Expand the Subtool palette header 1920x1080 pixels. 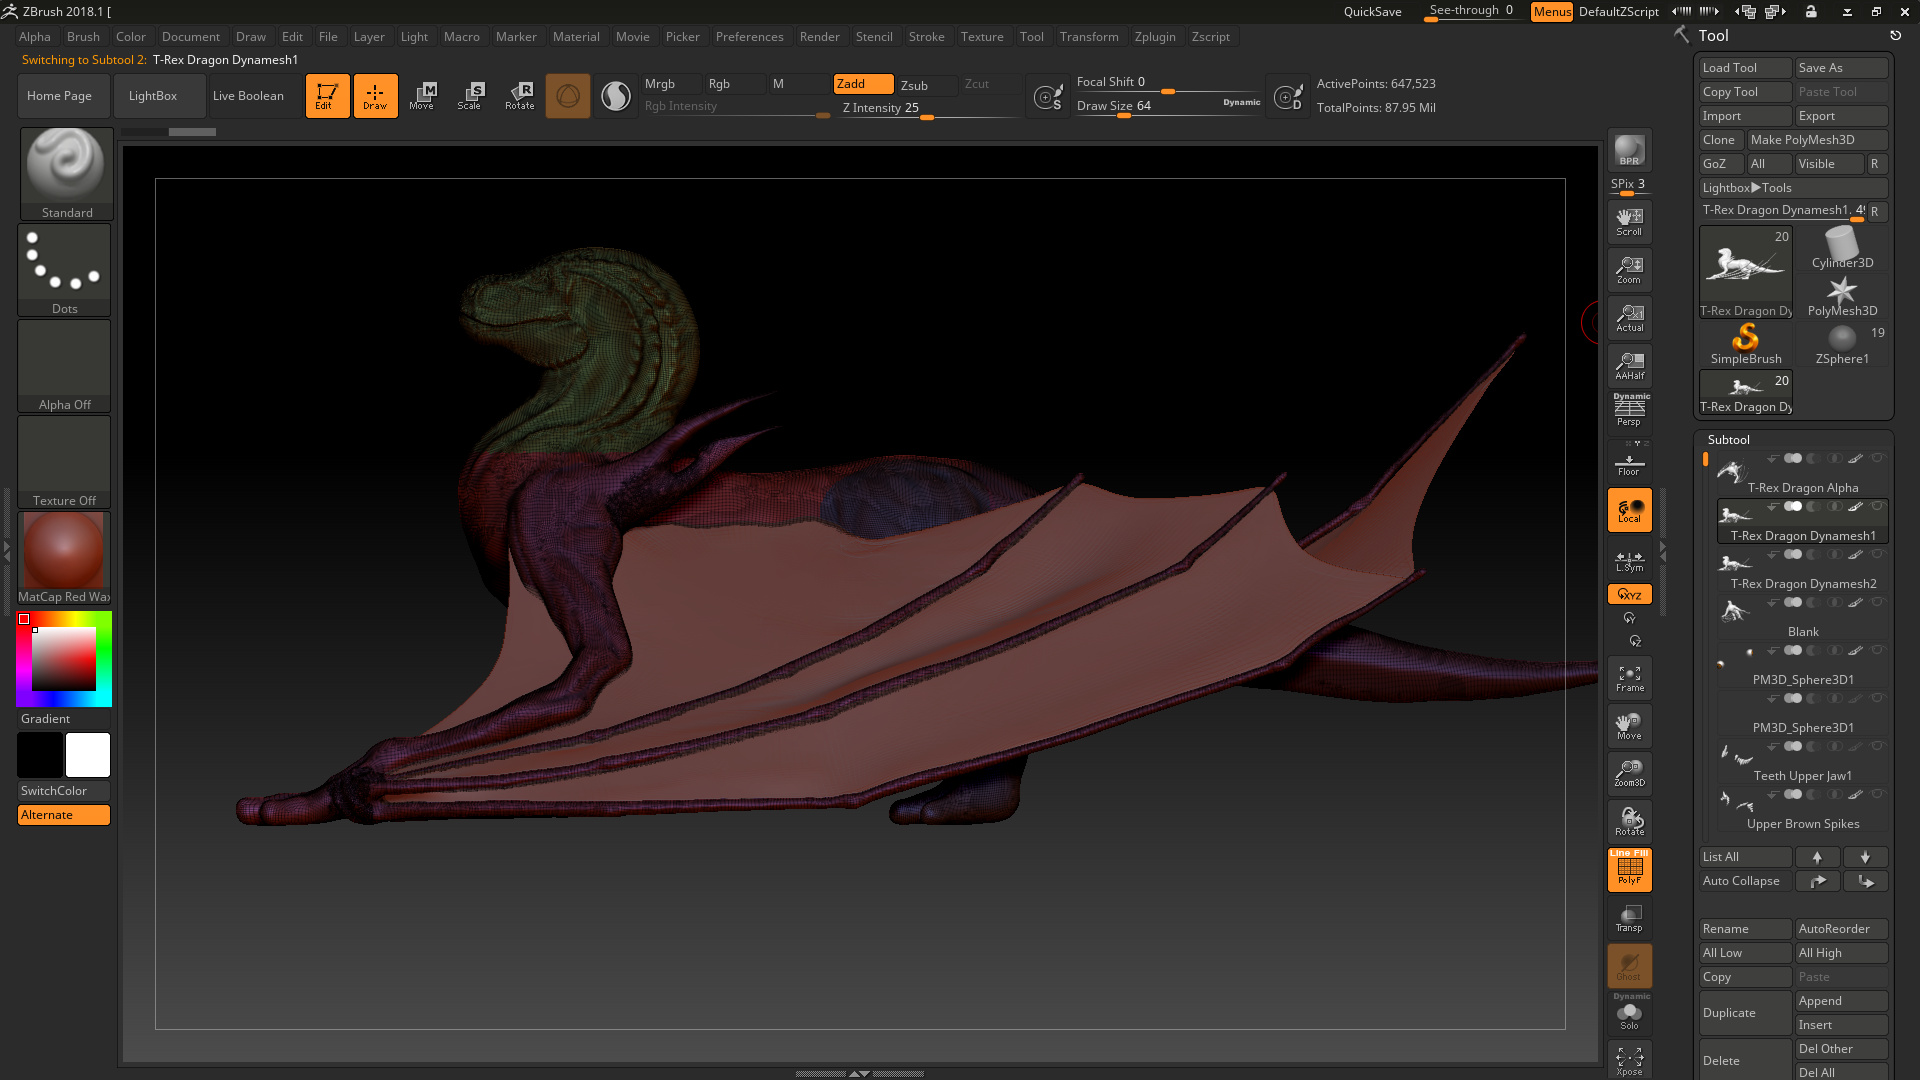point(1728,440)
